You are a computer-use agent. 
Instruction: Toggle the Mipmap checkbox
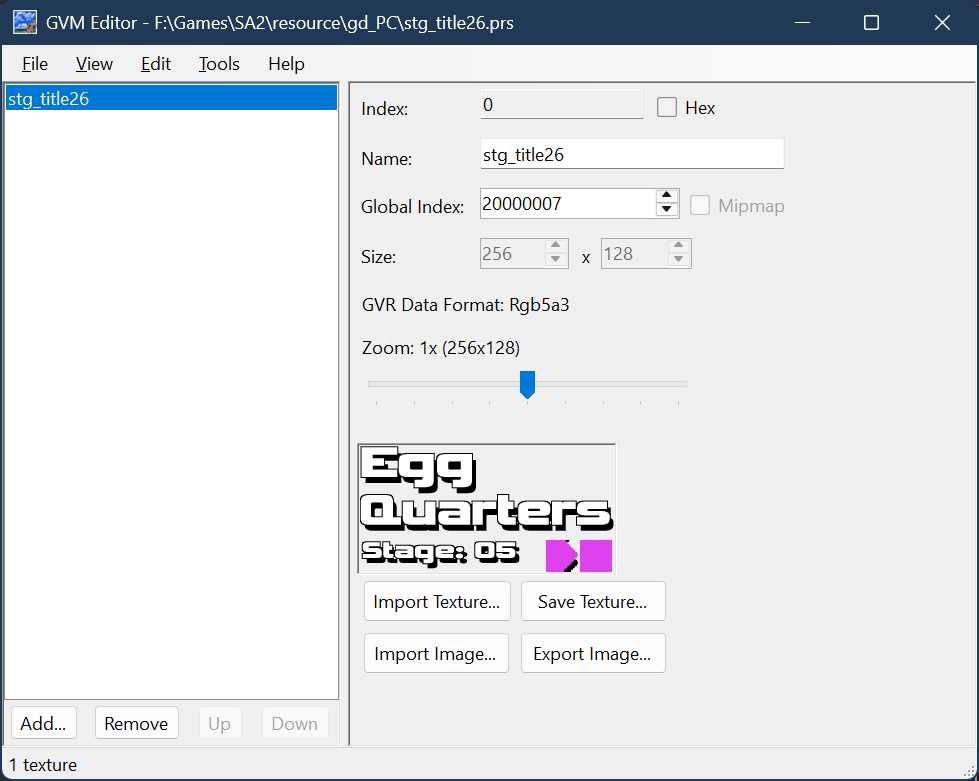click(700, 206)
